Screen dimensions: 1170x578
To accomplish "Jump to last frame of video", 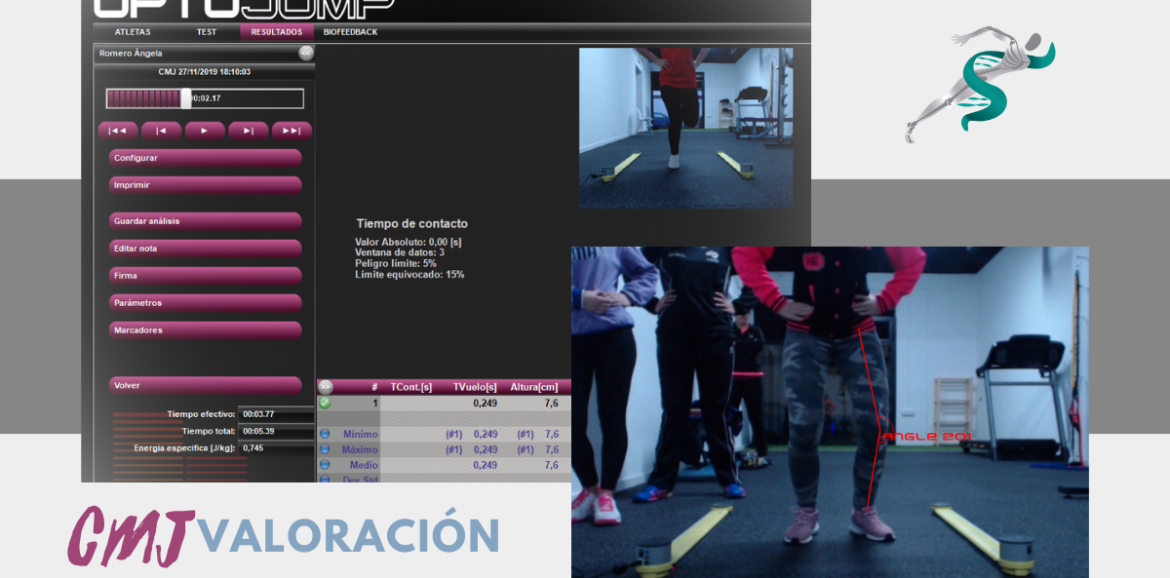I will coord(292,131).
